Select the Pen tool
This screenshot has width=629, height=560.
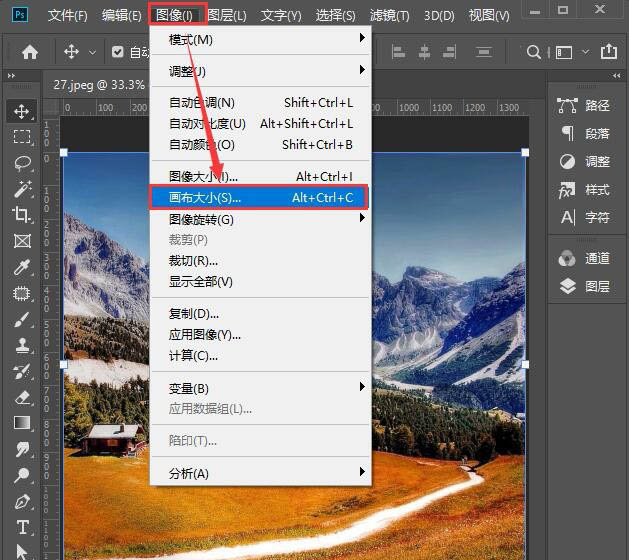coord(22,502)
